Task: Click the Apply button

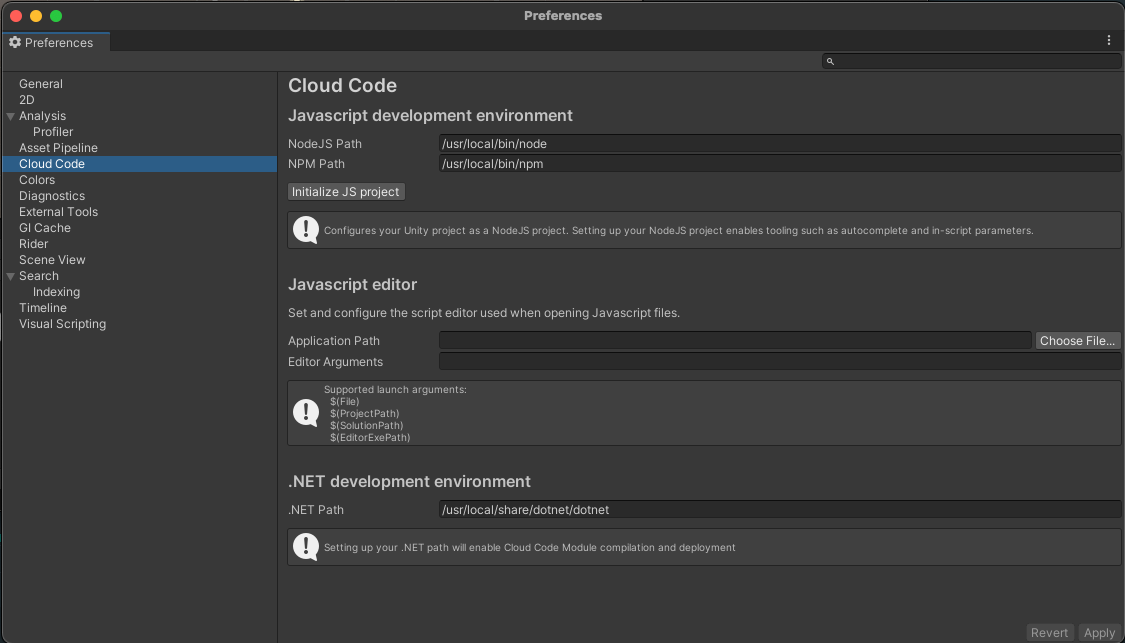Action: (x=1099, y=632)
